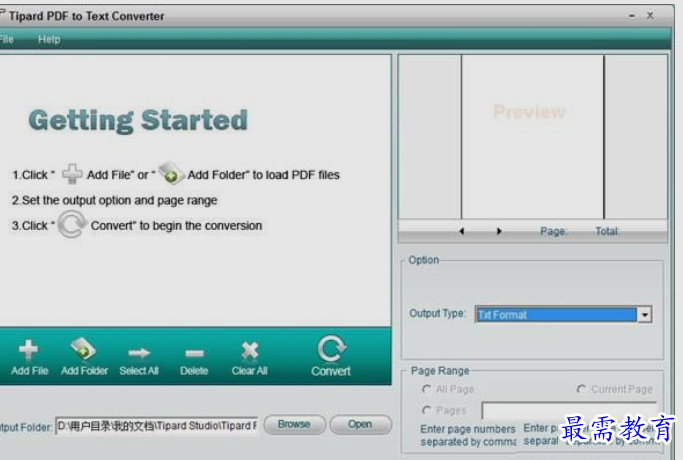683x460 pixels.
Task: Click the Clear All cross icon
Action: [x=250, y=351]
